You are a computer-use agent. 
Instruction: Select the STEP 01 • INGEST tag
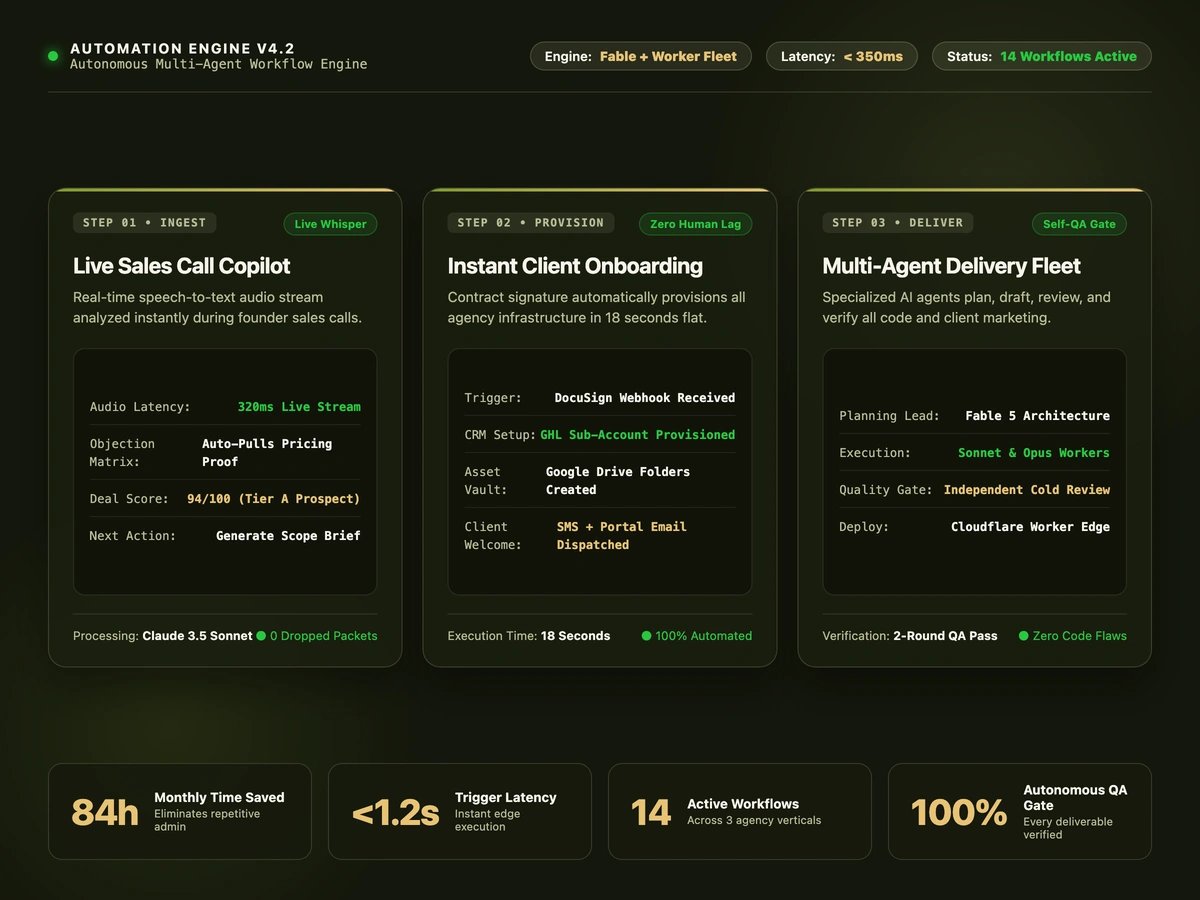145,222
